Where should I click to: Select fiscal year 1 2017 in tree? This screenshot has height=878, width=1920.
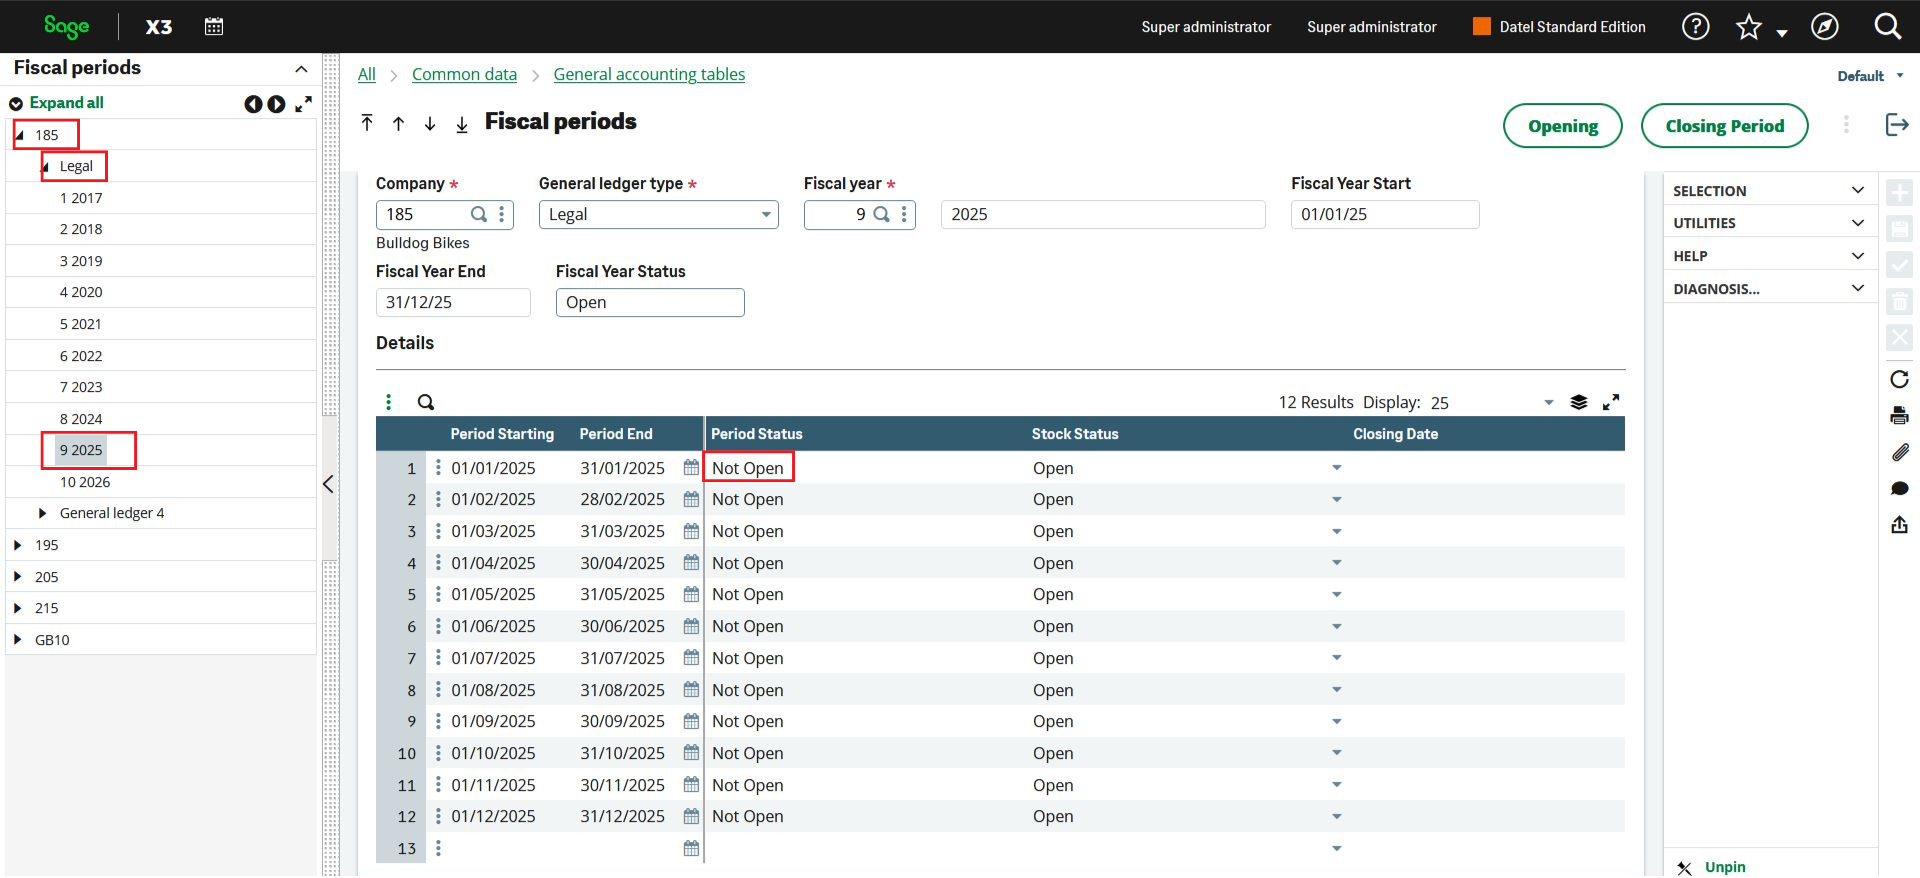pos(81,198)
